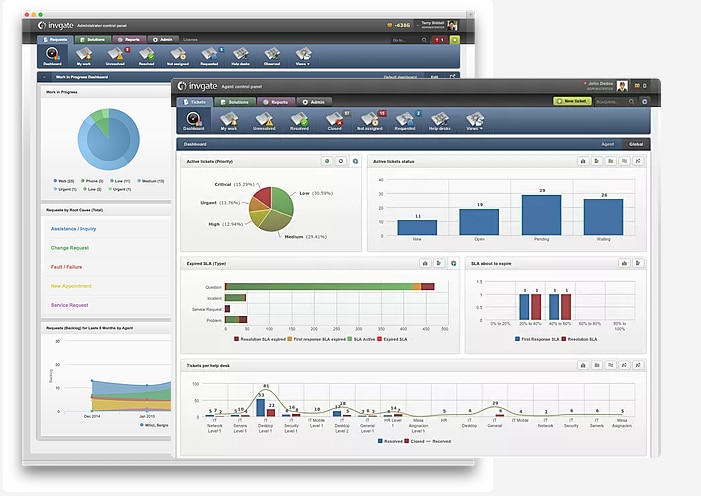
Task: Open Change Request root cause link
Action: [x=70, y=248]
